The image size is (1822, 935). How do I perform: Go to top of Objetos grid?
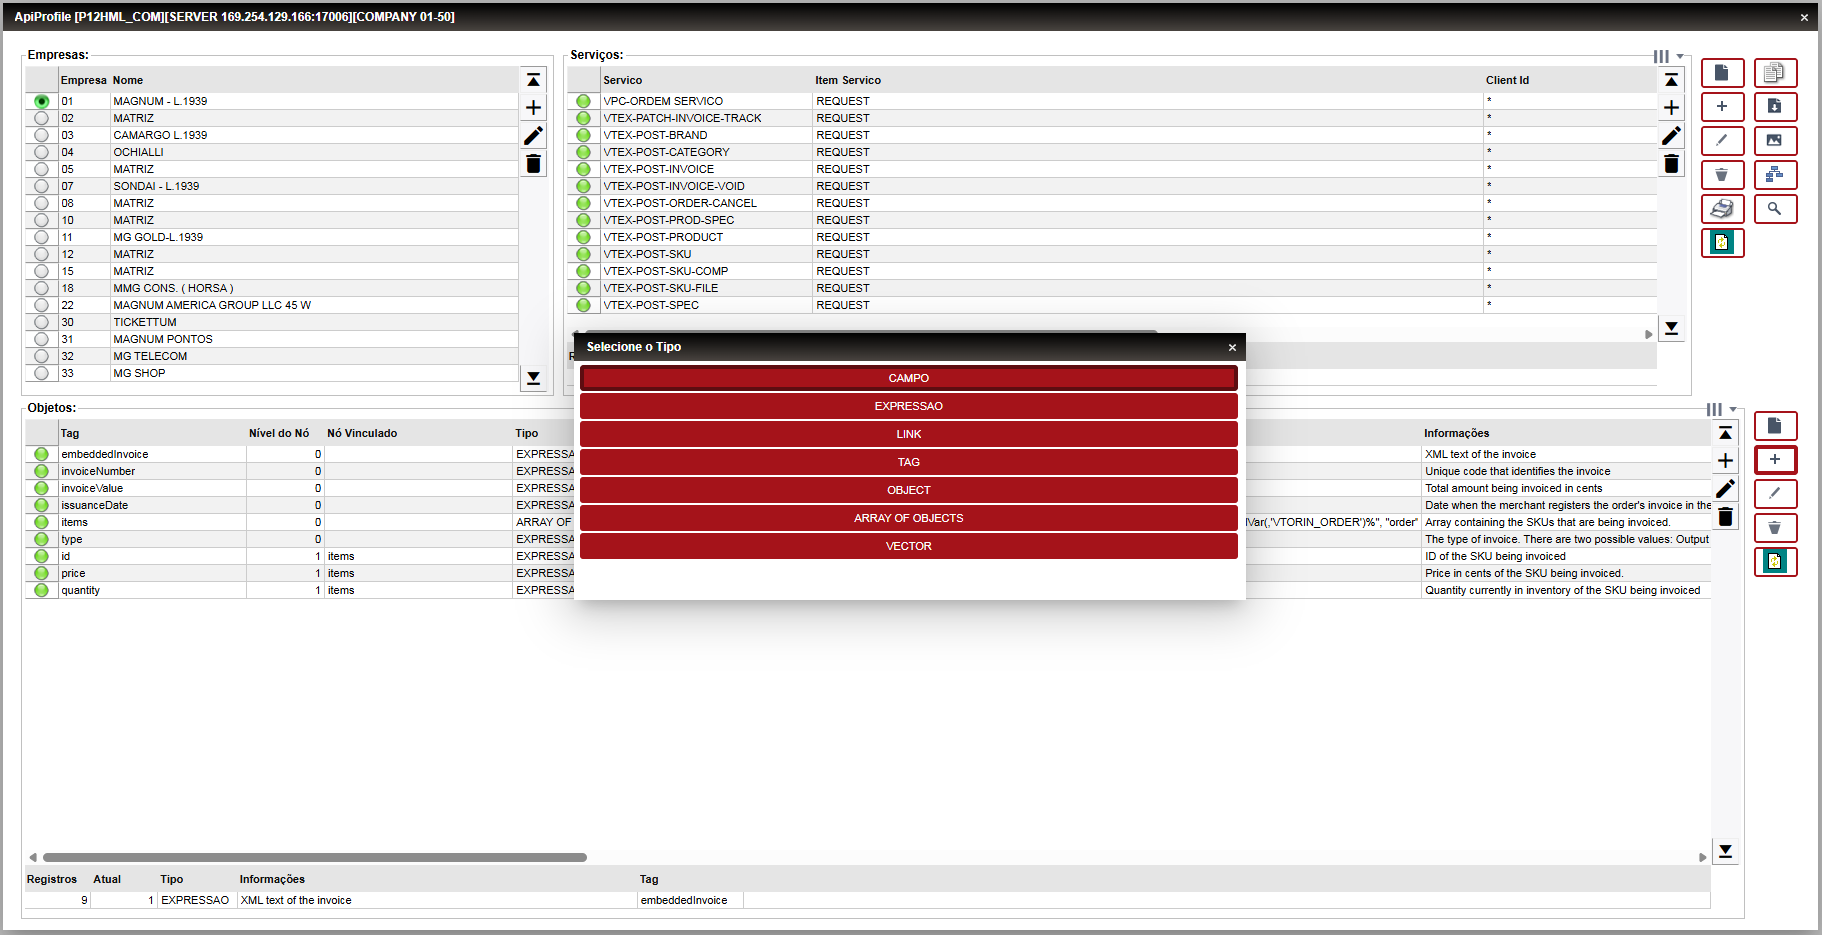(1725, 433)
